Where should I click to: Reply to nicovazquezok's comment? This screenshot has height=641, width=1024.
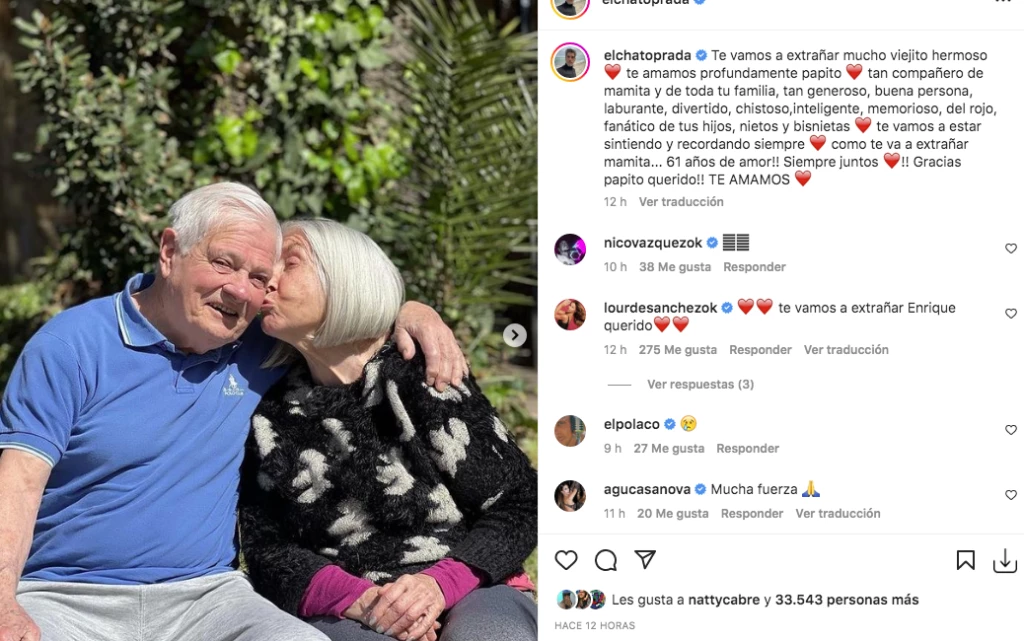point(754,267)
